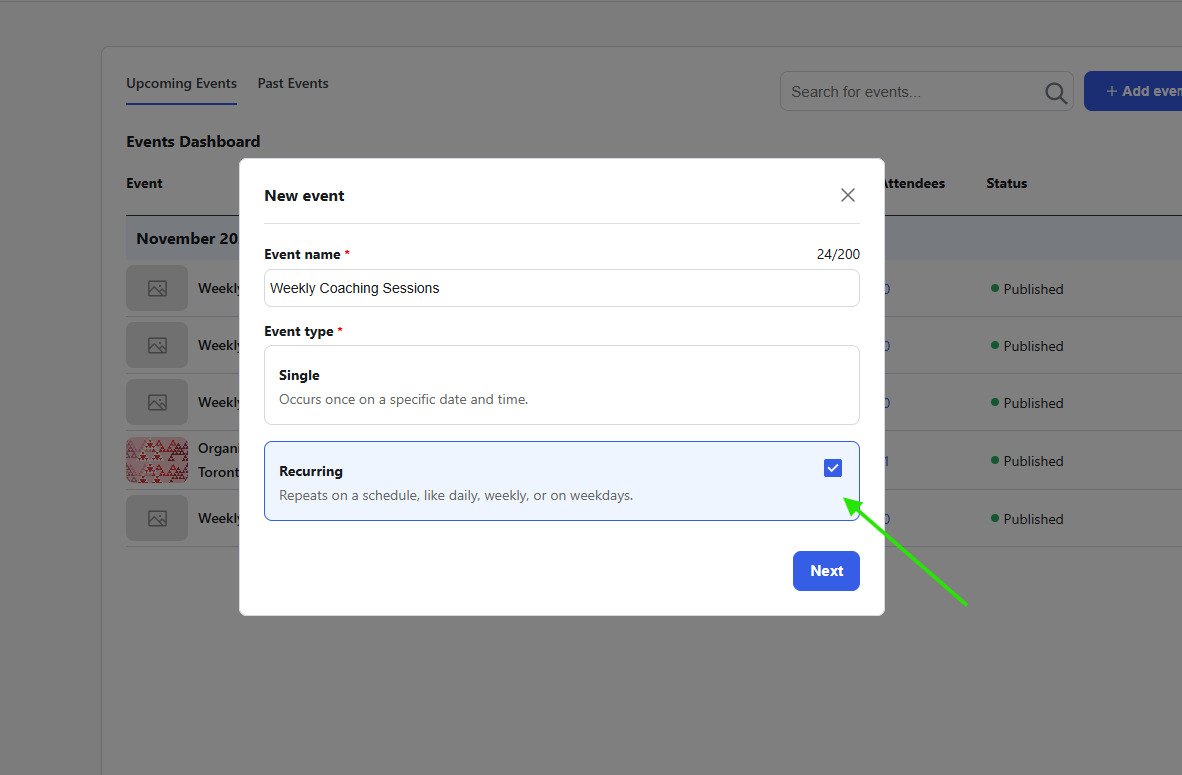This screenshot has width=1182, height=775.
Task: Select the Recurring event type card
Action: (540, 481)
